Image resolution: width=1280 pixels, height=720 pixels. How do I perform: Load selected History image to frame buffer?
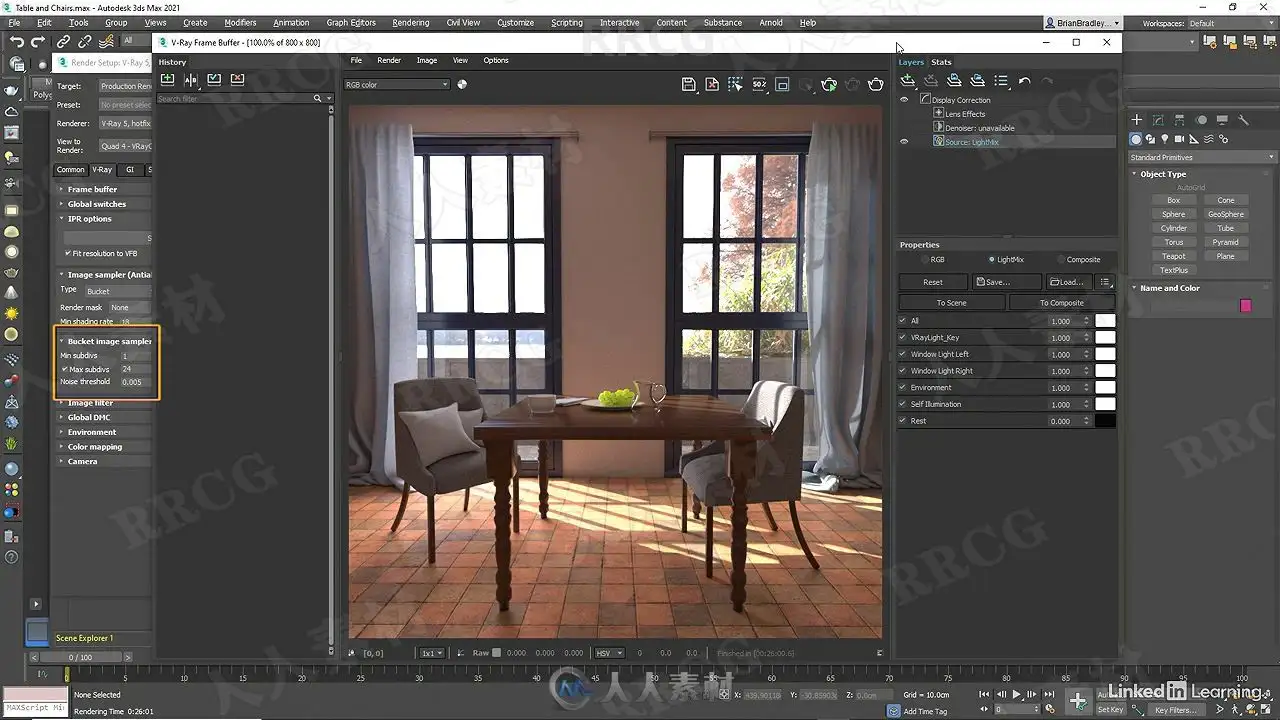pyautogui.click(x=214, y=79)
